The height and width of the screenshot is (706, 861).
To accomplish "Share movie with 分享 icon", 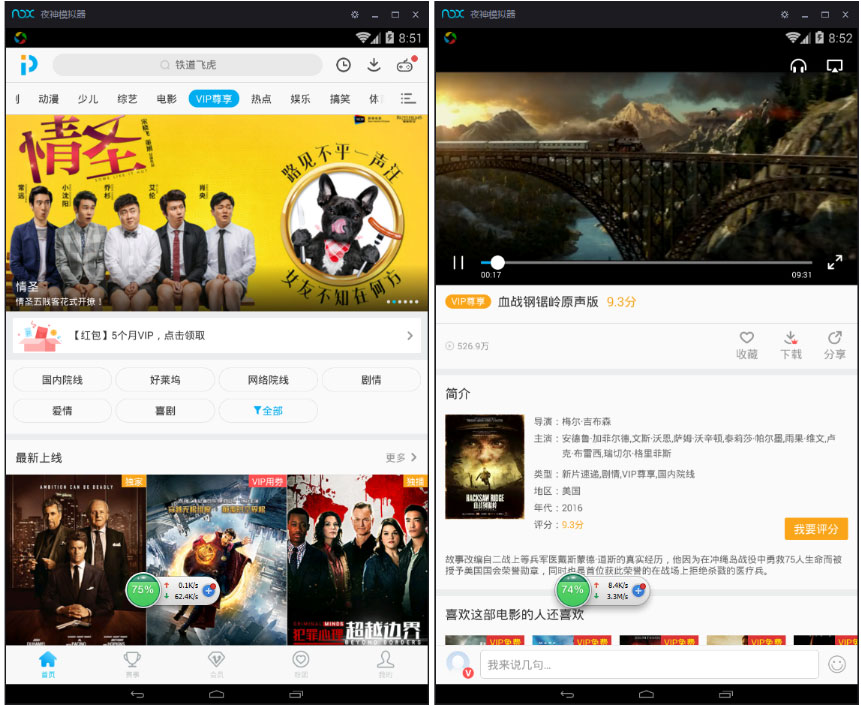I will [x=835, y=345].
